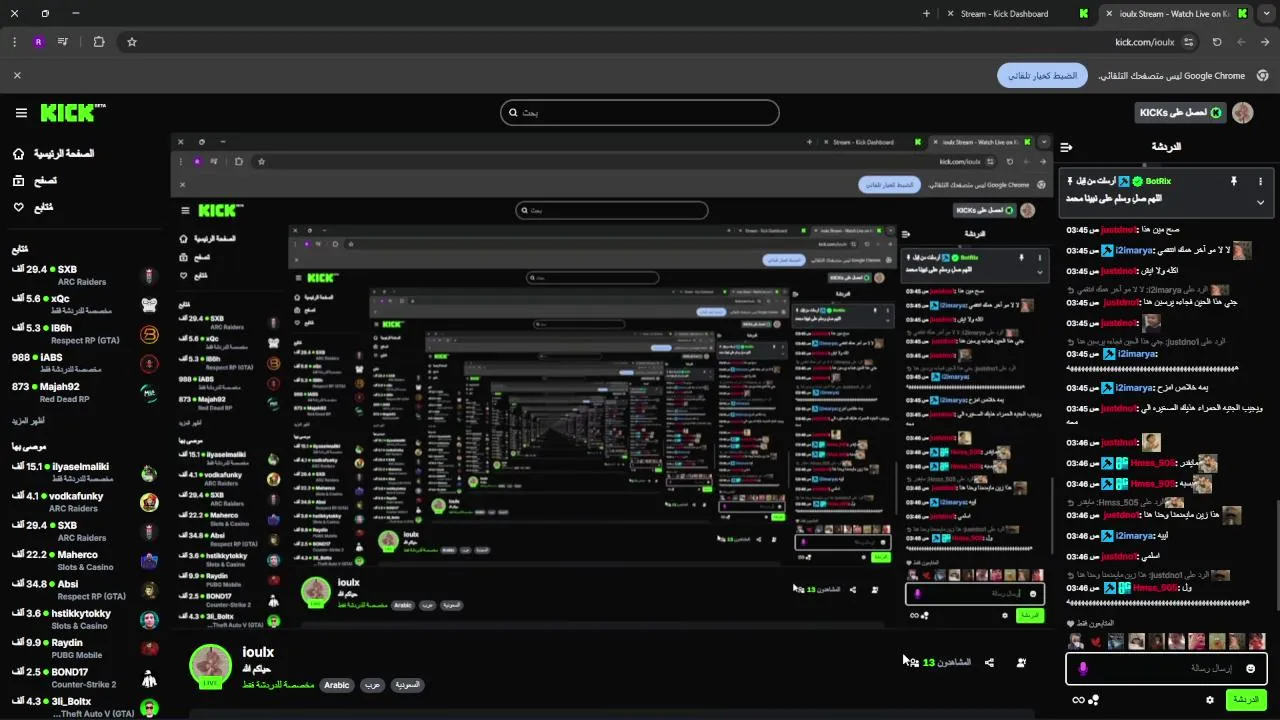Bookmark this page with star icon
Image resolution: width=1280 pixels, height=720 pixels.
click(131, 42)
